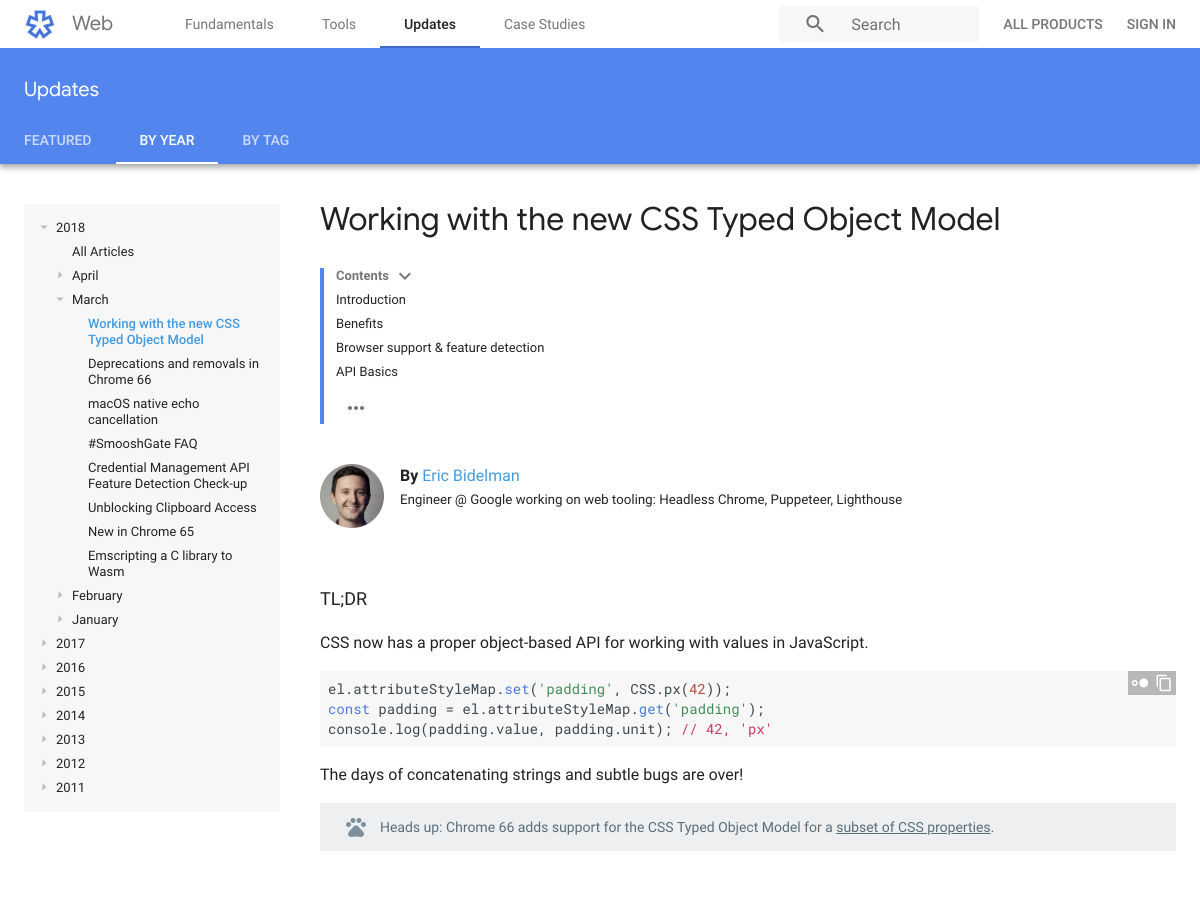This screenshot has height=900, width=1200.
Task: Click the author profile photo
Action: point(352,496)
